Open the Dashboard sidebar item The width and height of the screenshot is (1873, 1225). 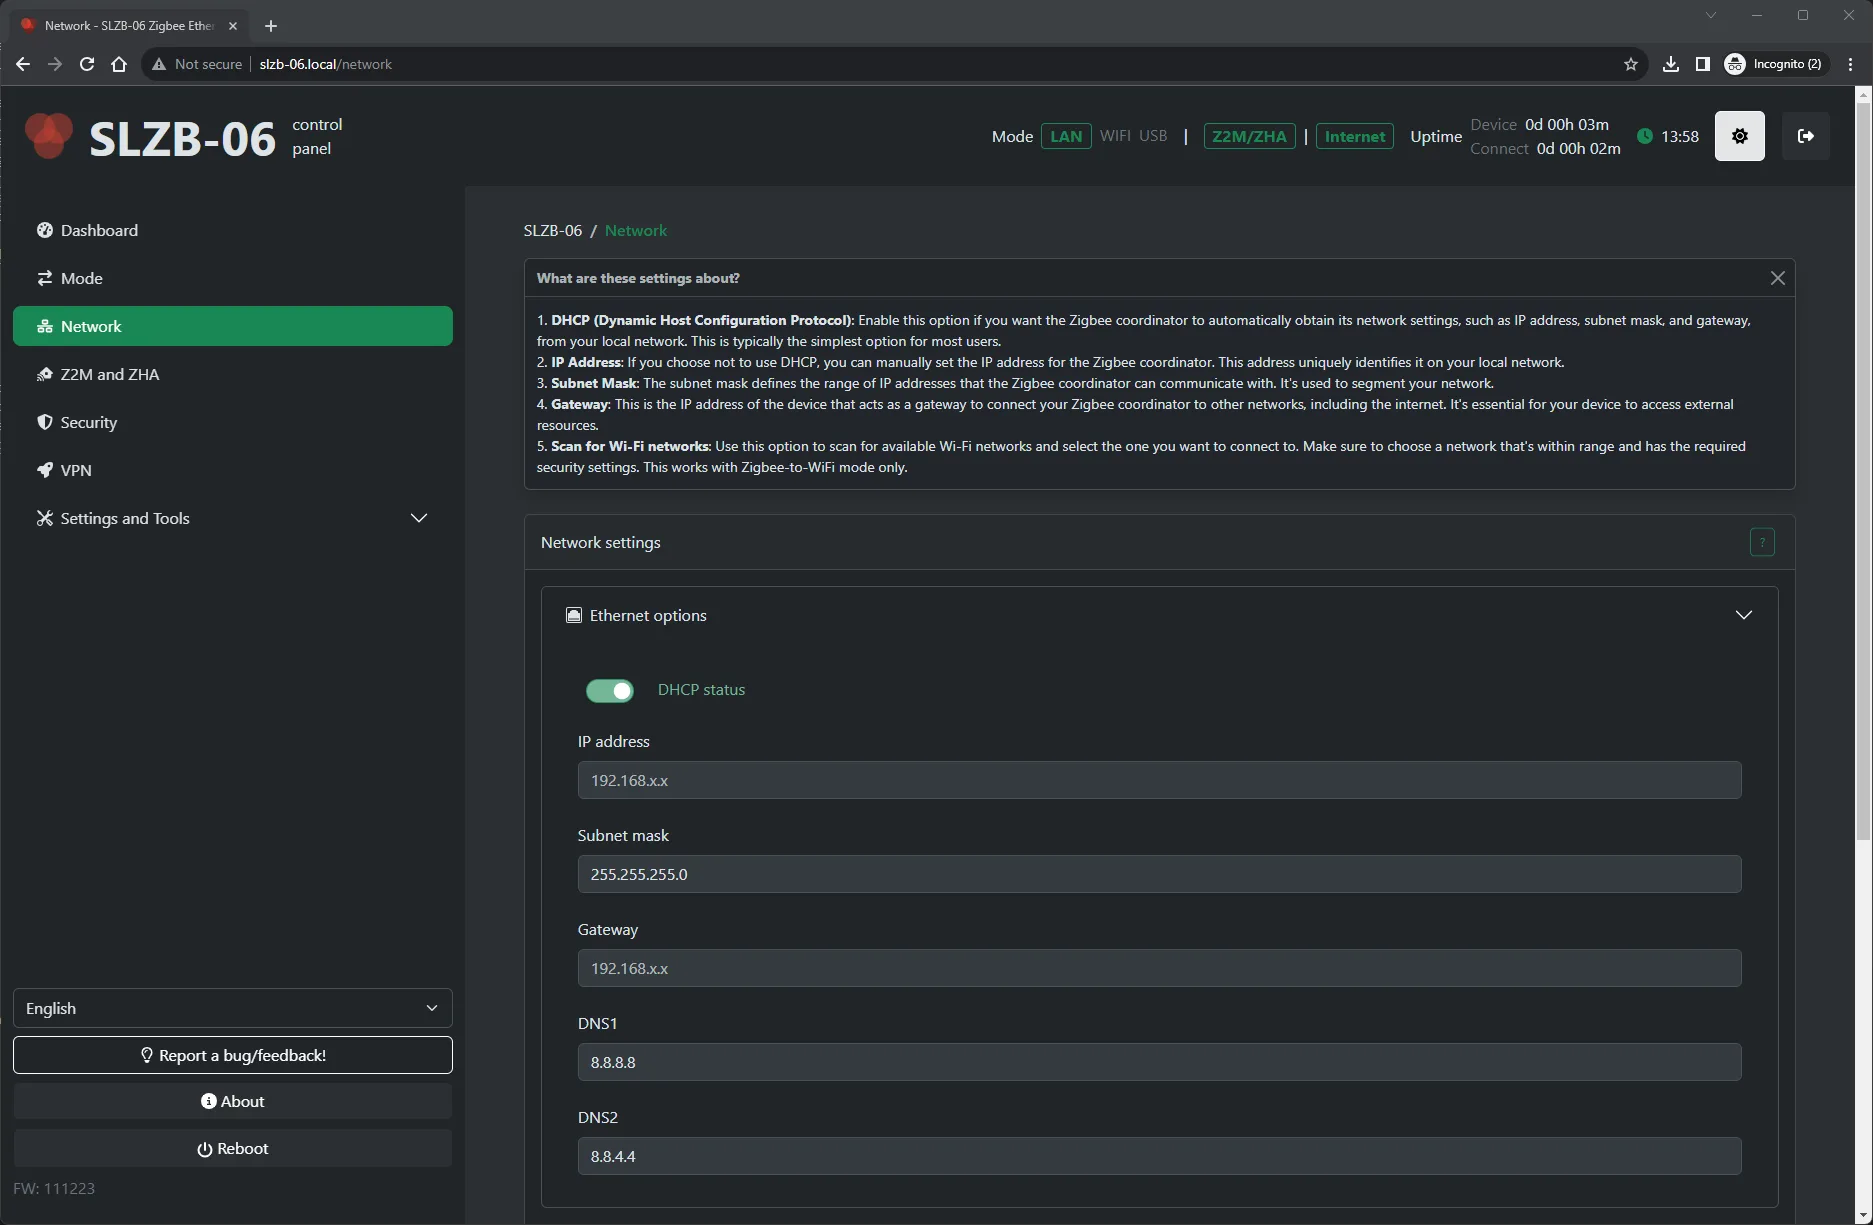point(99,230)
